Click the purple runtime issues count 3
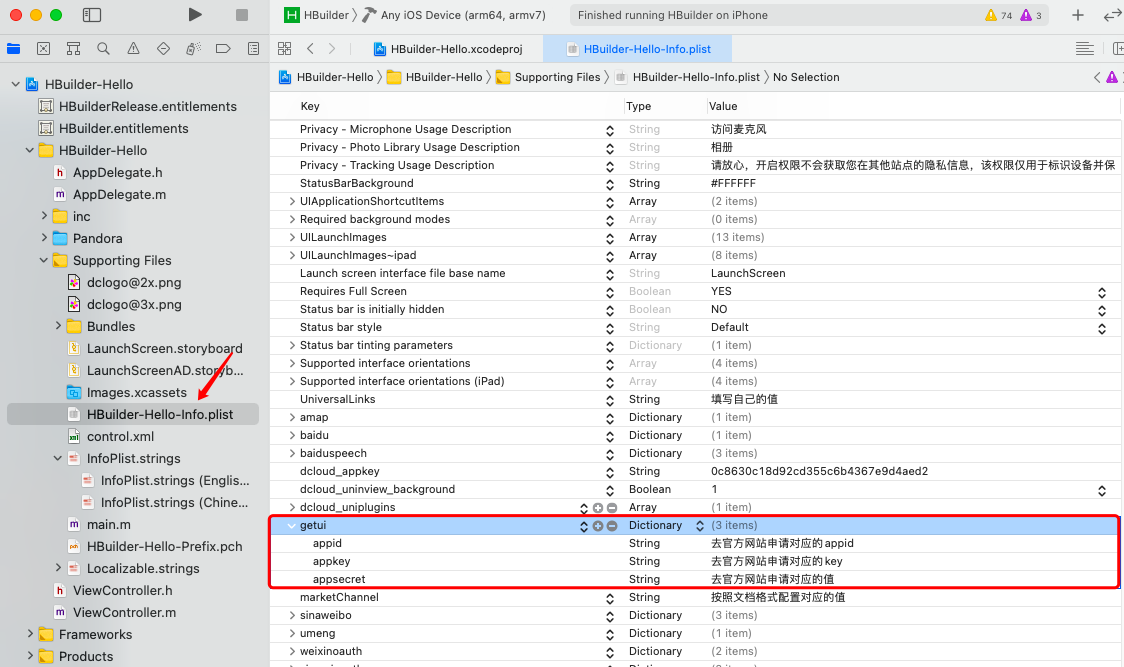Image resolution: width=1124 pixels, height=667 pixels. click(x=1032, y=15)
